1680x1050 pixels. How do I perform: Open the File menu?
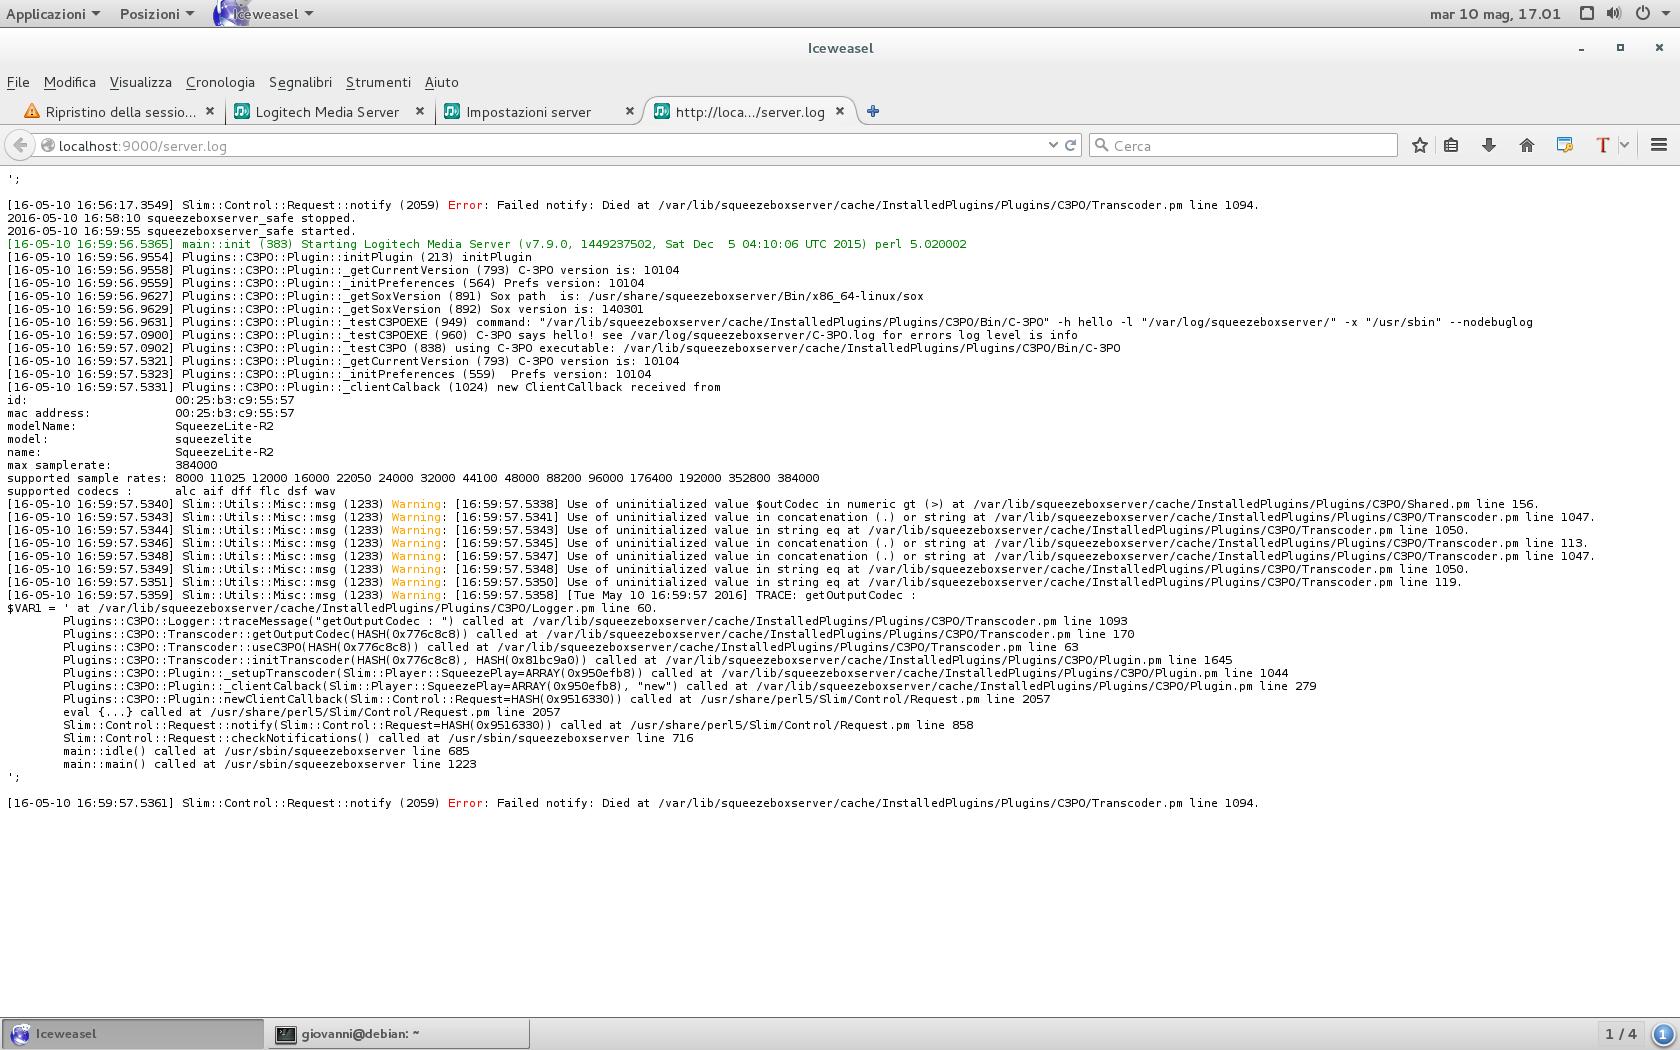18,82
